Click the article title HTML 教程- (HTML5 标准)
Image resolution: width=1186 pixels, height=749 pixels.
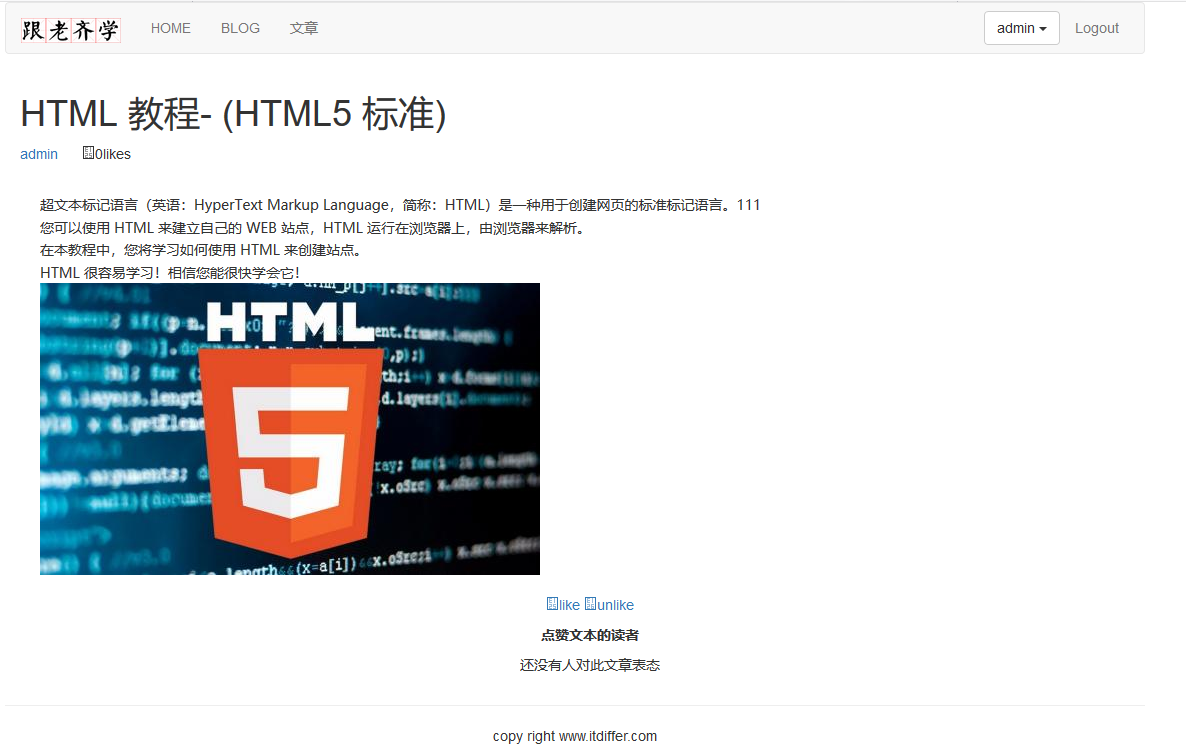tap(233, 114)
